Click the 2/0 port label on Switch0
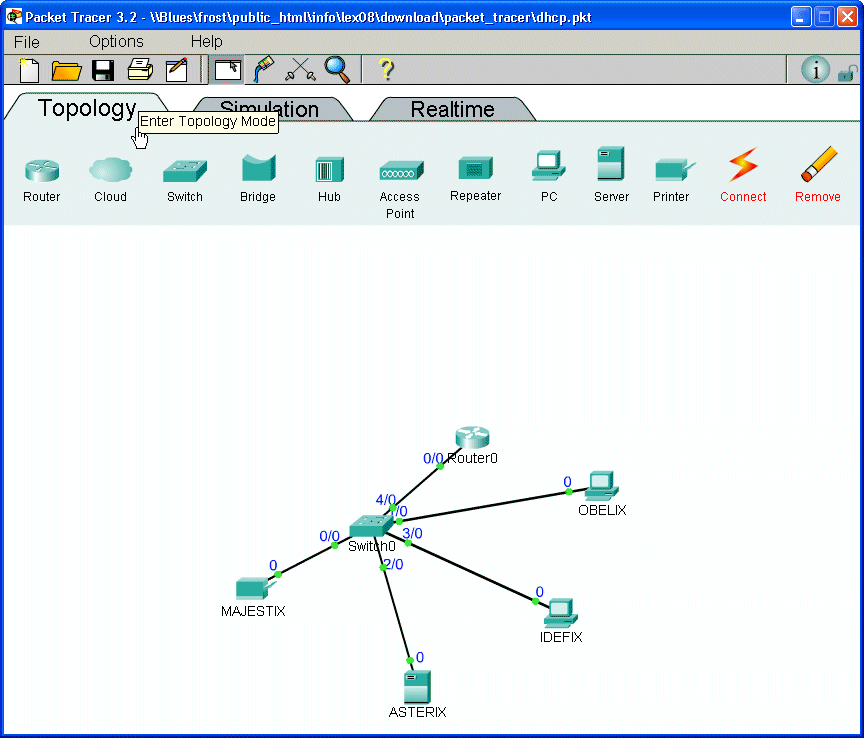The height and width of the screenshot is (738, 864). [x=393, y=564]
